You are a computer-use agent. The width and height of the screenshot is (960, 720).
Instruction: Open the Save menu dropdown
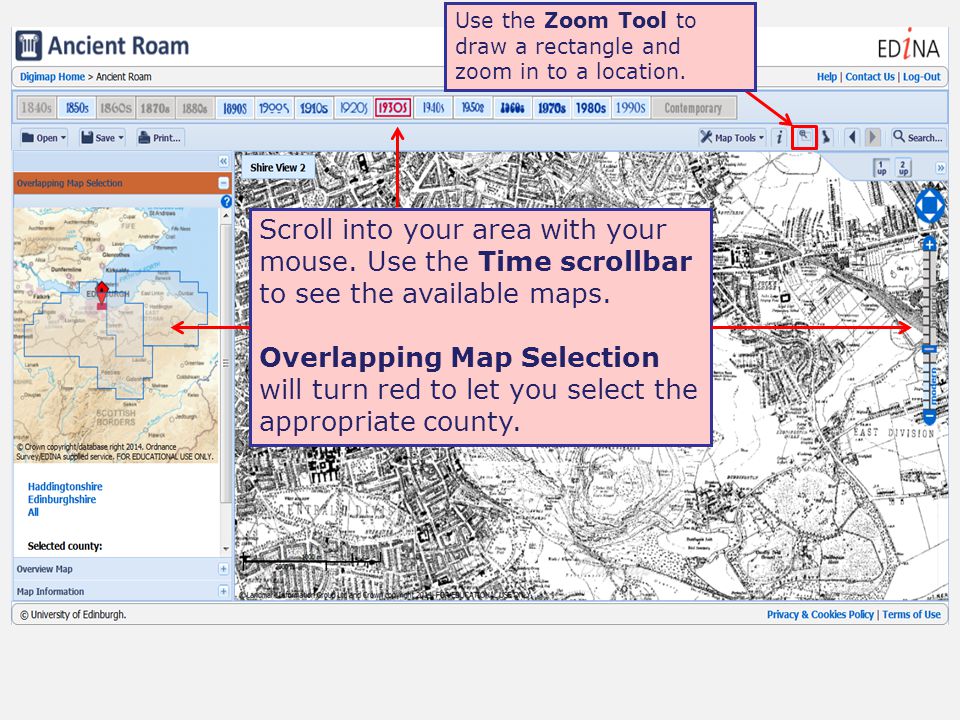coord(102,138)
